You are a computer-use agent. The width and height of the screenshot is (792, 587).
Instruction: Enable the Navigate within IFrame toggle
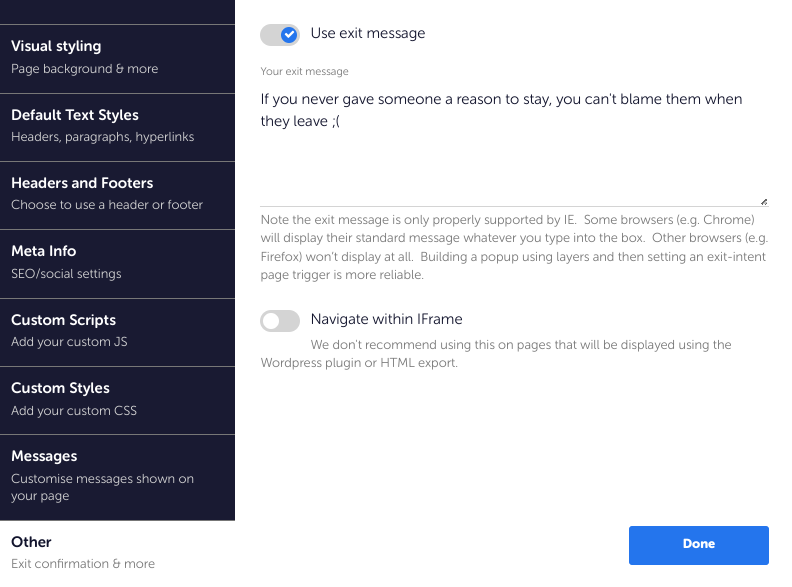pyautogui.click(x=280, y=321)
